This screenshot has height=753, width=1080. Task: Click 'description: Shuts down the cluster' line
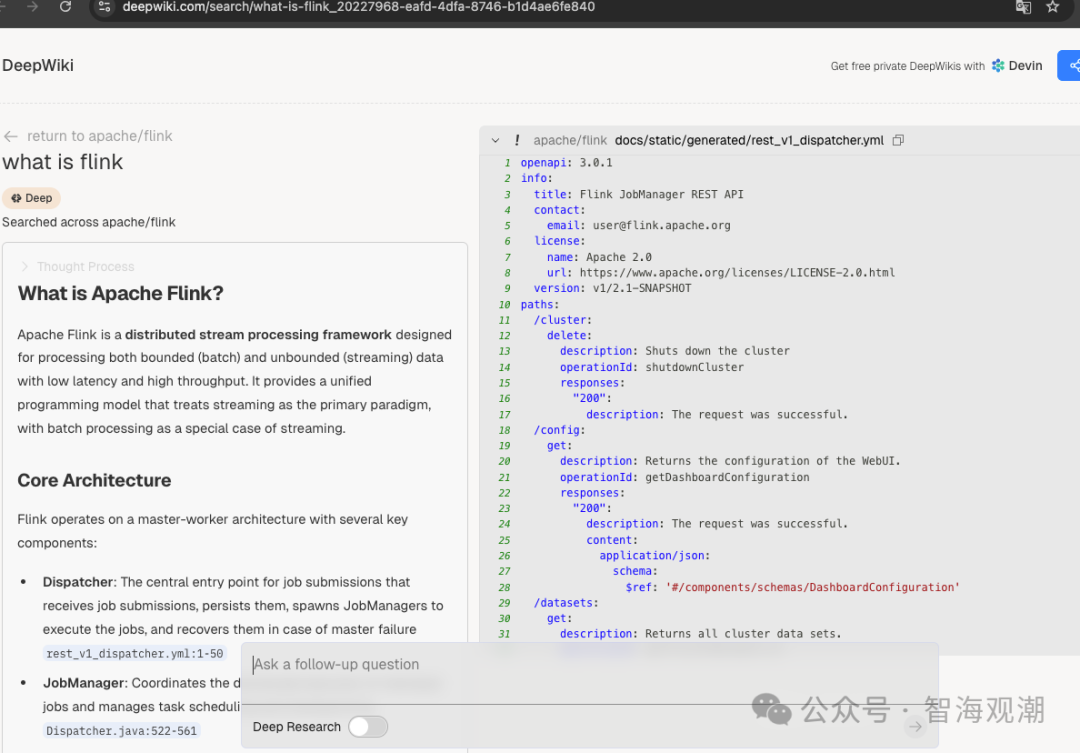(x=675, y=351)
